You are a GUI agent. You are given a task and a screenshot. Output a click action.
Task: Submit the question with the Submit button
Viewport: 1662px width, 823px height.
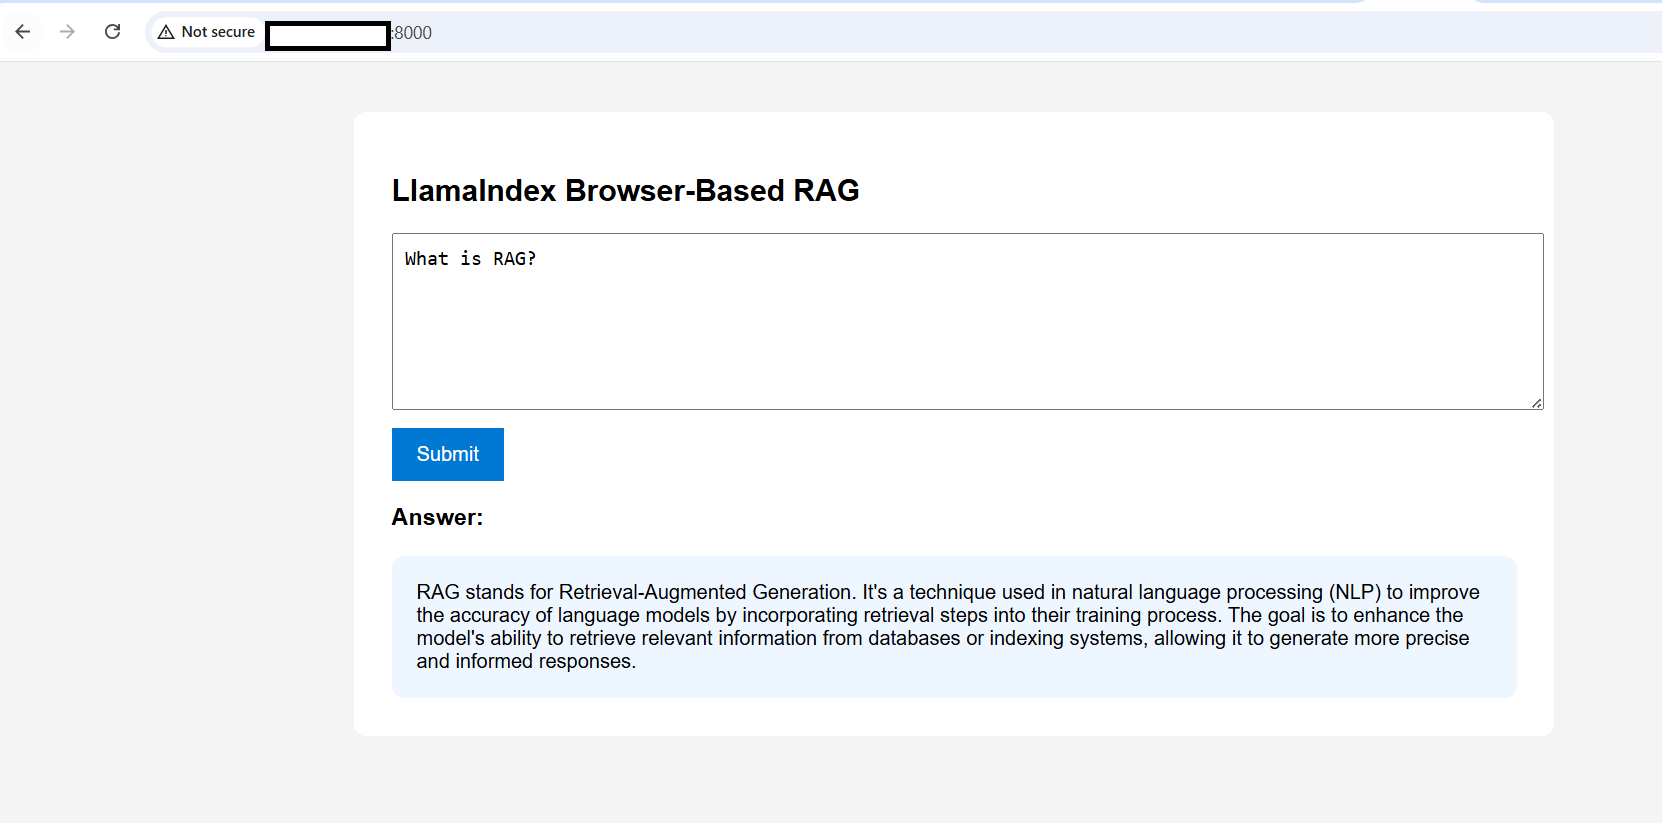pos(447,454)
